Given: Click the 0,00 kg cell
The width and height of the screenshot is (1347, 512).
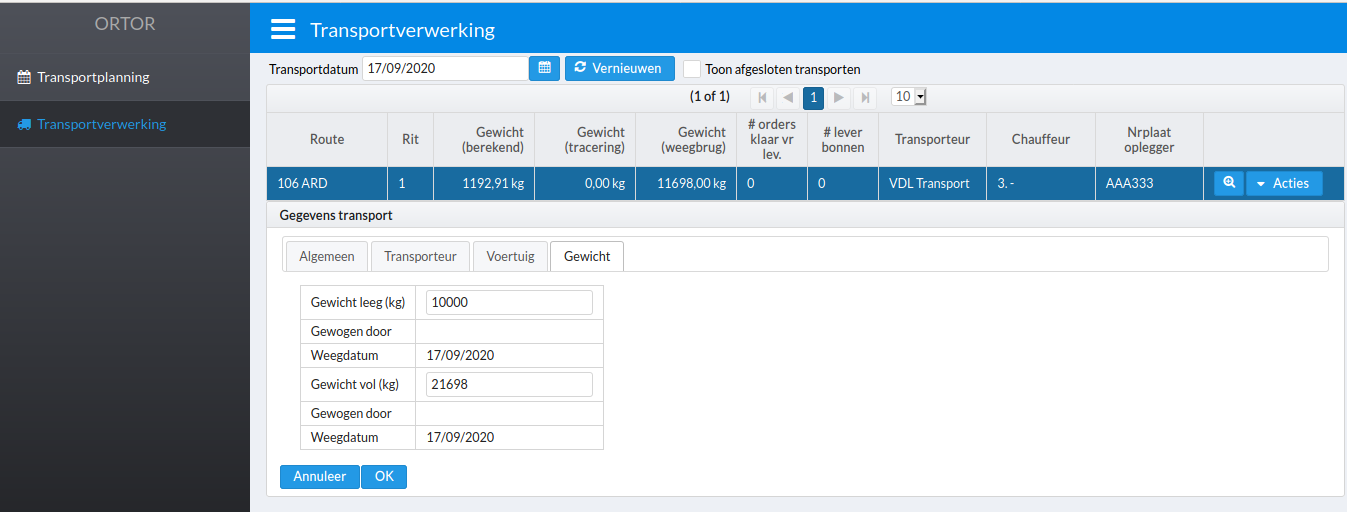Looking at the screenshot, I should [x=585, y=183].
